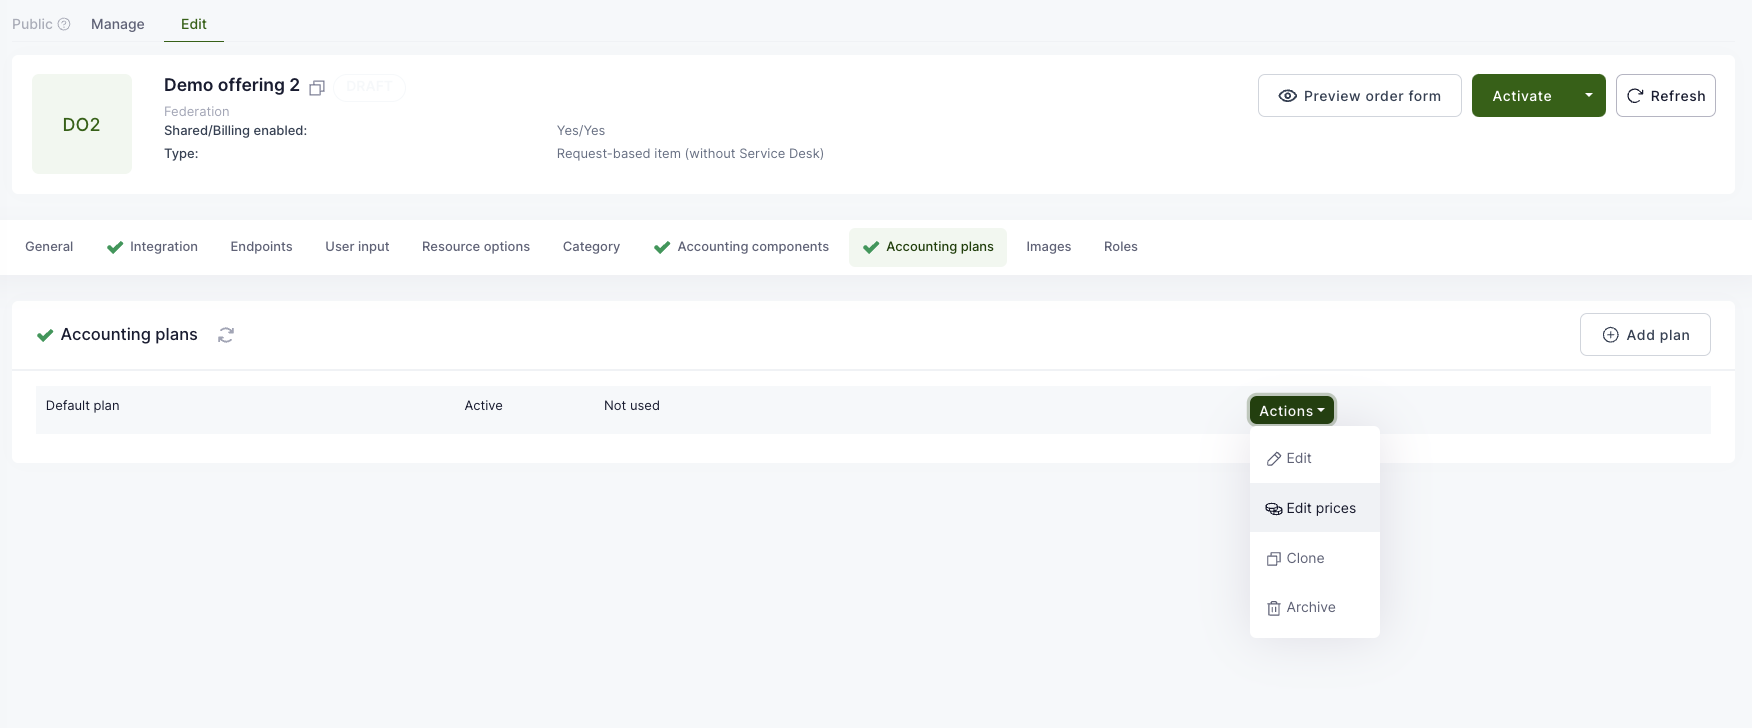Screen dimensions: 1752x728
Task: Open the Roles tab
Action: coord(1120,247)
